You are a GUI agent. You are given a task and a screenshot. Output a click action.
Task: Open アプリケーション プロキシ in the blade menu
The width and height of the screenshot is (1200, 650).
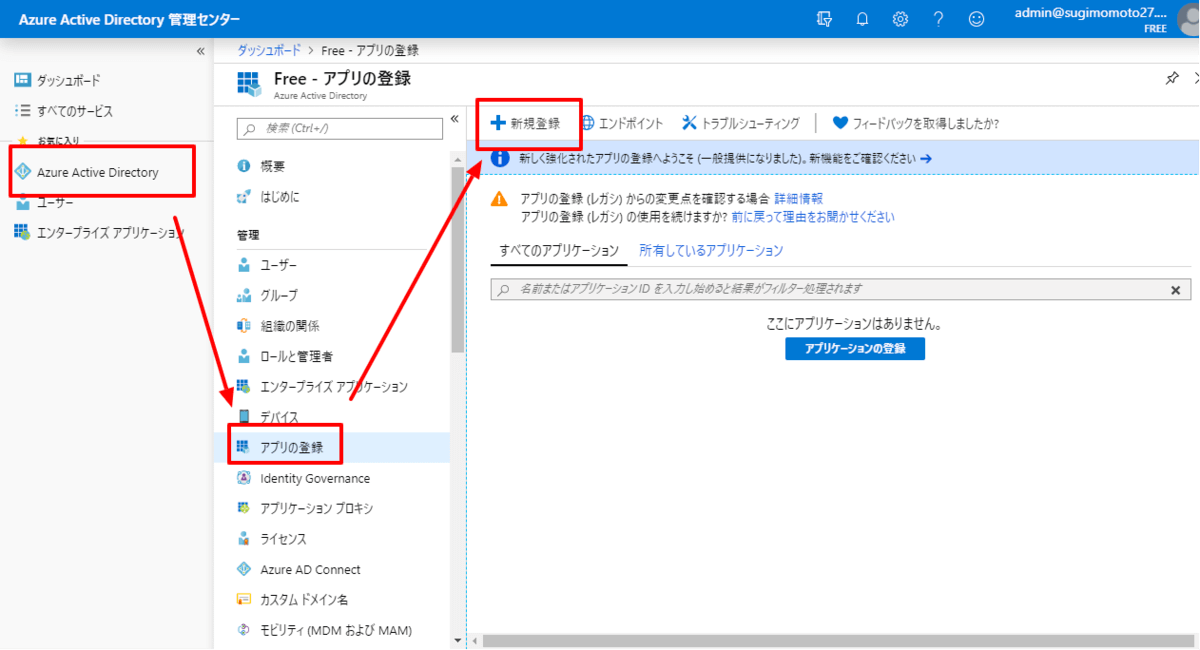click(316, 508)
